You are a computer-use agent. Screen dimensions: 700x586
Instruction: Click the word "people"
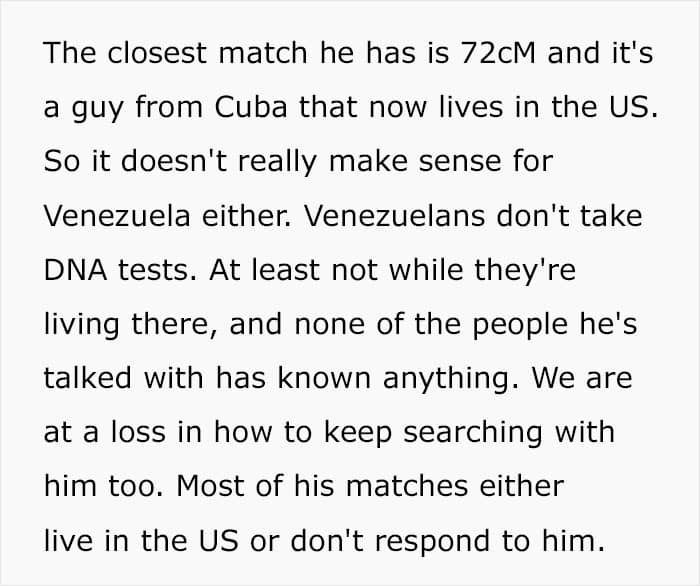click(x=520, y=324)
